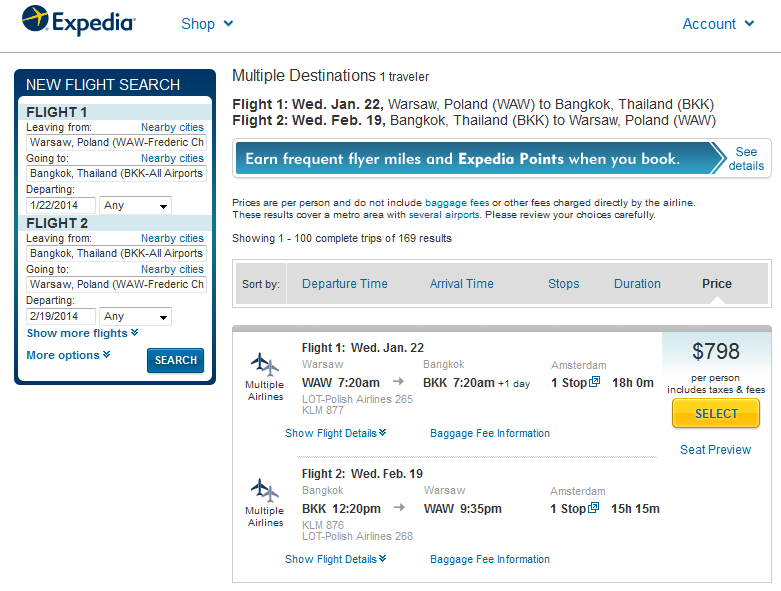This screenshot has width=781, height=591.
Task: Click Flight 2 departing date 2/19/2014 field
Action: [60, 316]
